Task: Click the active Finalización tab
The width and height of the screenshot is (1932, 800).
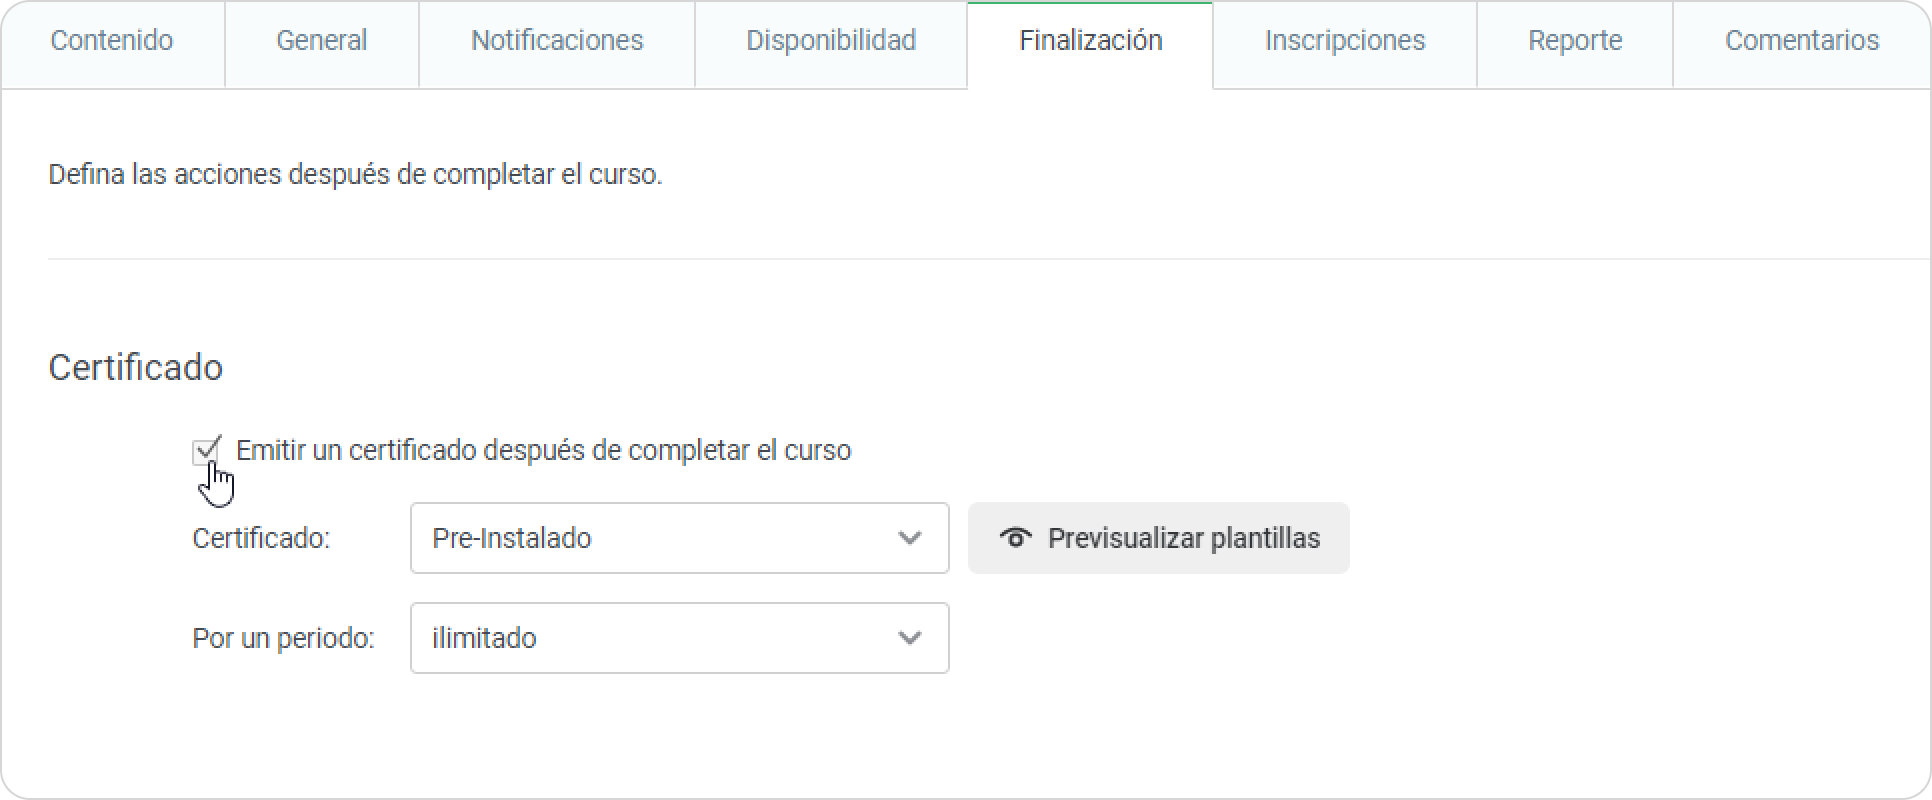Action: pyautogui.click(x=1090, y=41)
